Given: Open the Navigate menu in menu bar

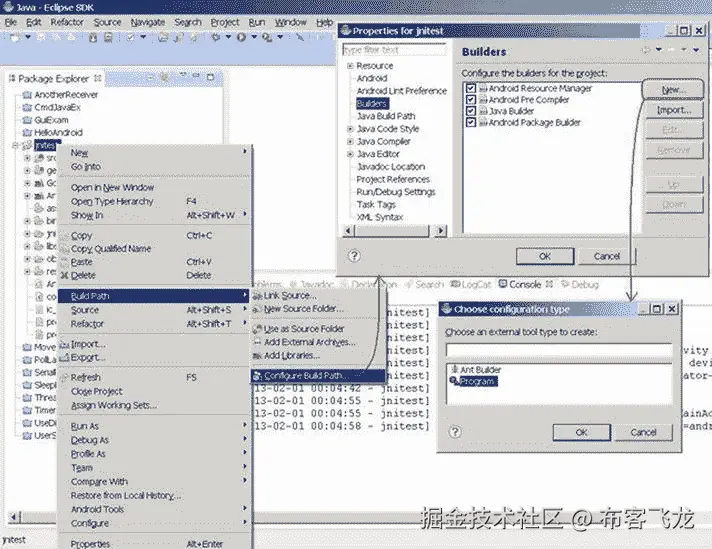Looking at the screenshot, I should click(x=148, y=22).
